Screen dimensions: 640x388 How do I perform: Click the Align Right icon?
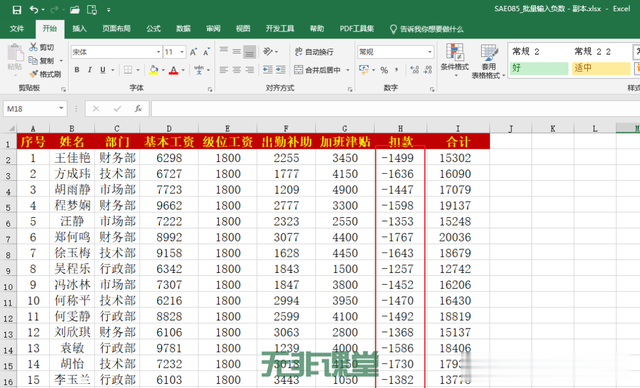click(249, 70)
